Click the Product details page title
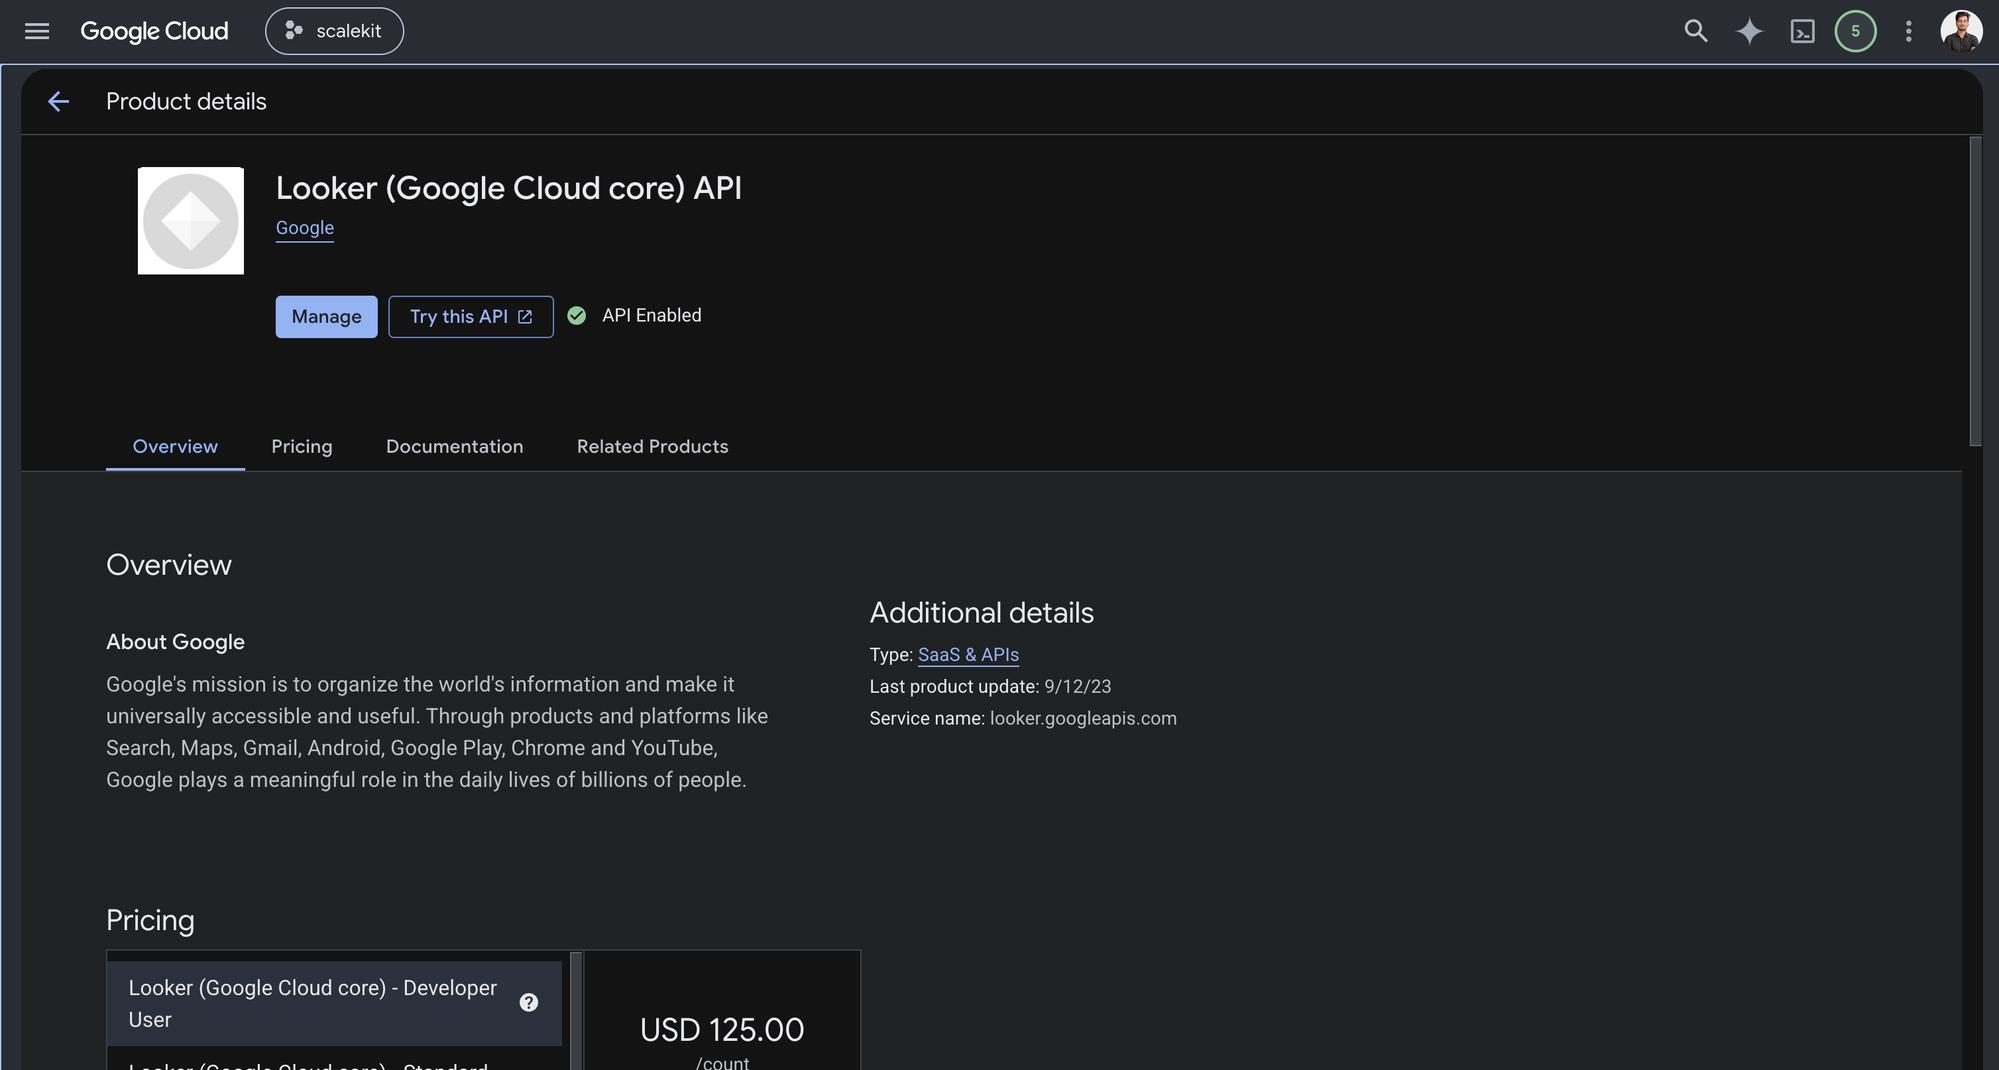The height and width of the screenshot is (1070, 1999). point(186,102)
